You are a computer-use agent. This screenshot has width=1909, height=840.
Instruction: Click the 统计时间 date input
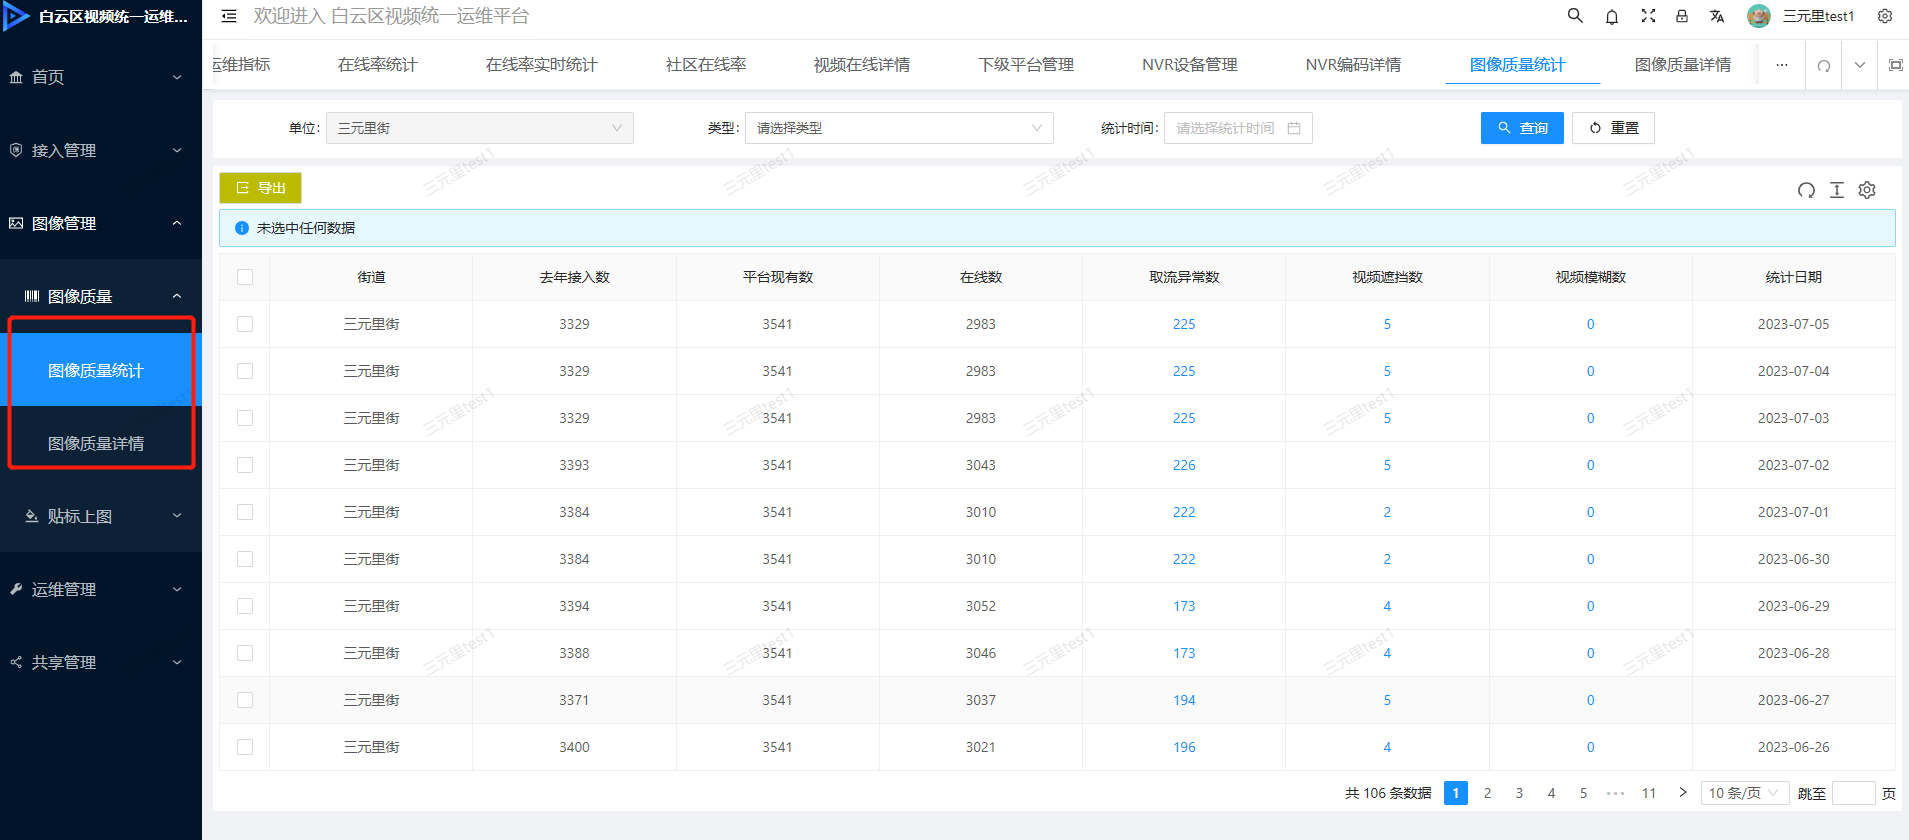pos(1238,128)
